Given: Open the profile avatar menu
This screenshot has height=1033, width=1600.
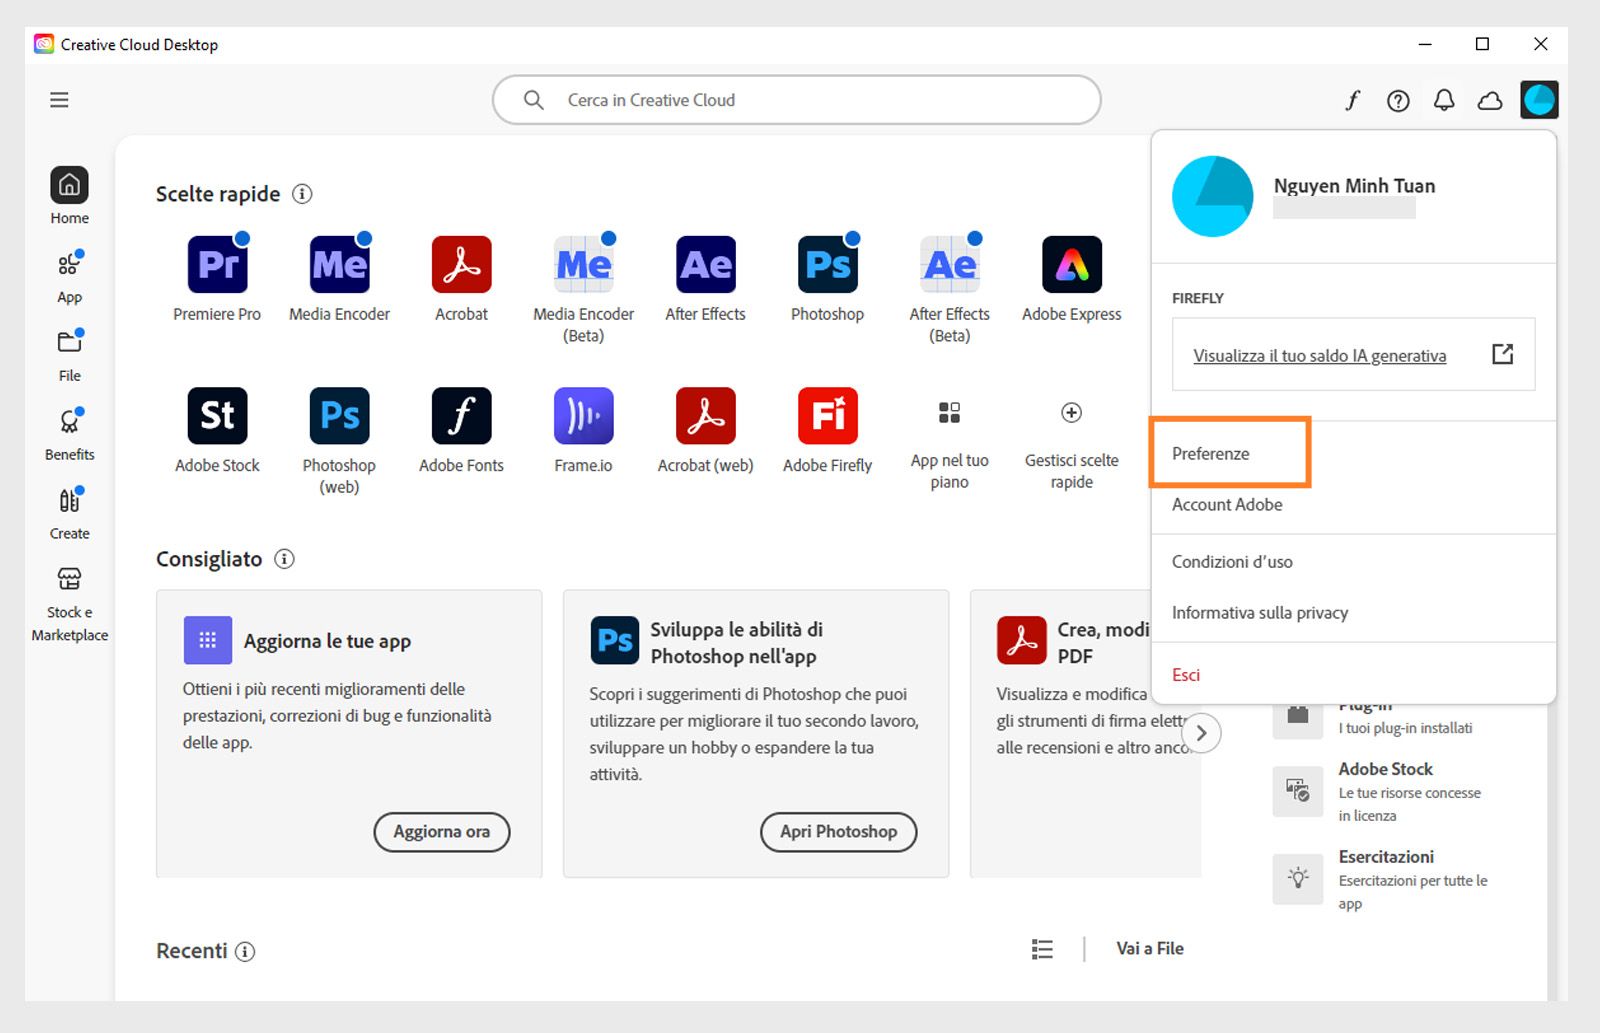Looking at the screenshot, I should click(x=1539, y=100).
